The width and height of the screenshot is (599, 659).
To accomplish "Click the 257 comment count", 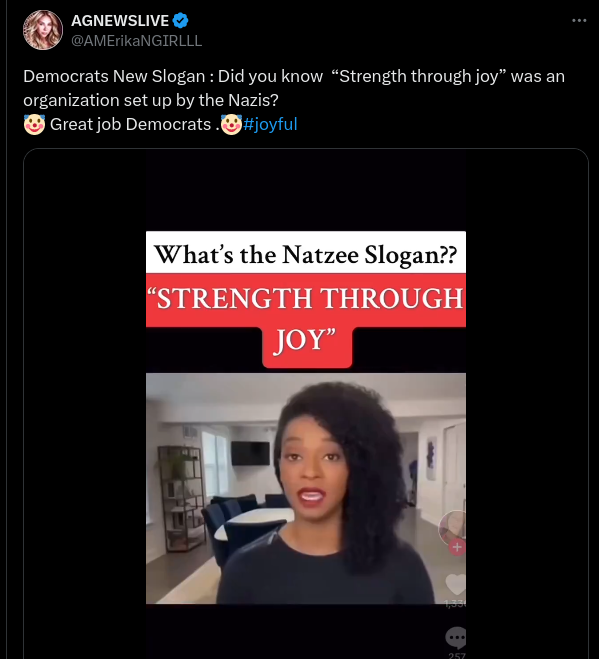I will click(457, 655).
